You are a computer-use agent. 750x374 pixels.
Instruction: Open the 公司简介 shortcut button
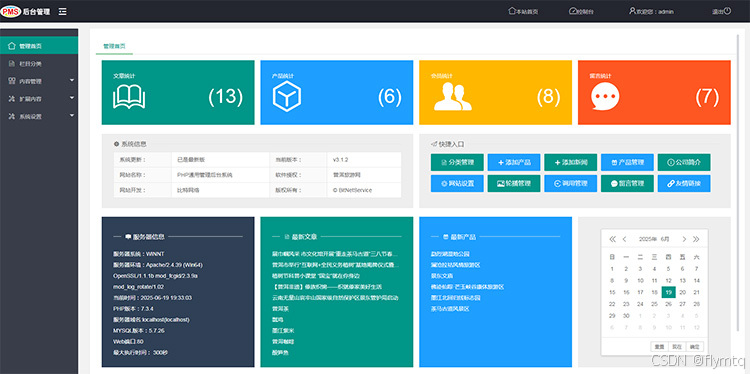point(684,162)
